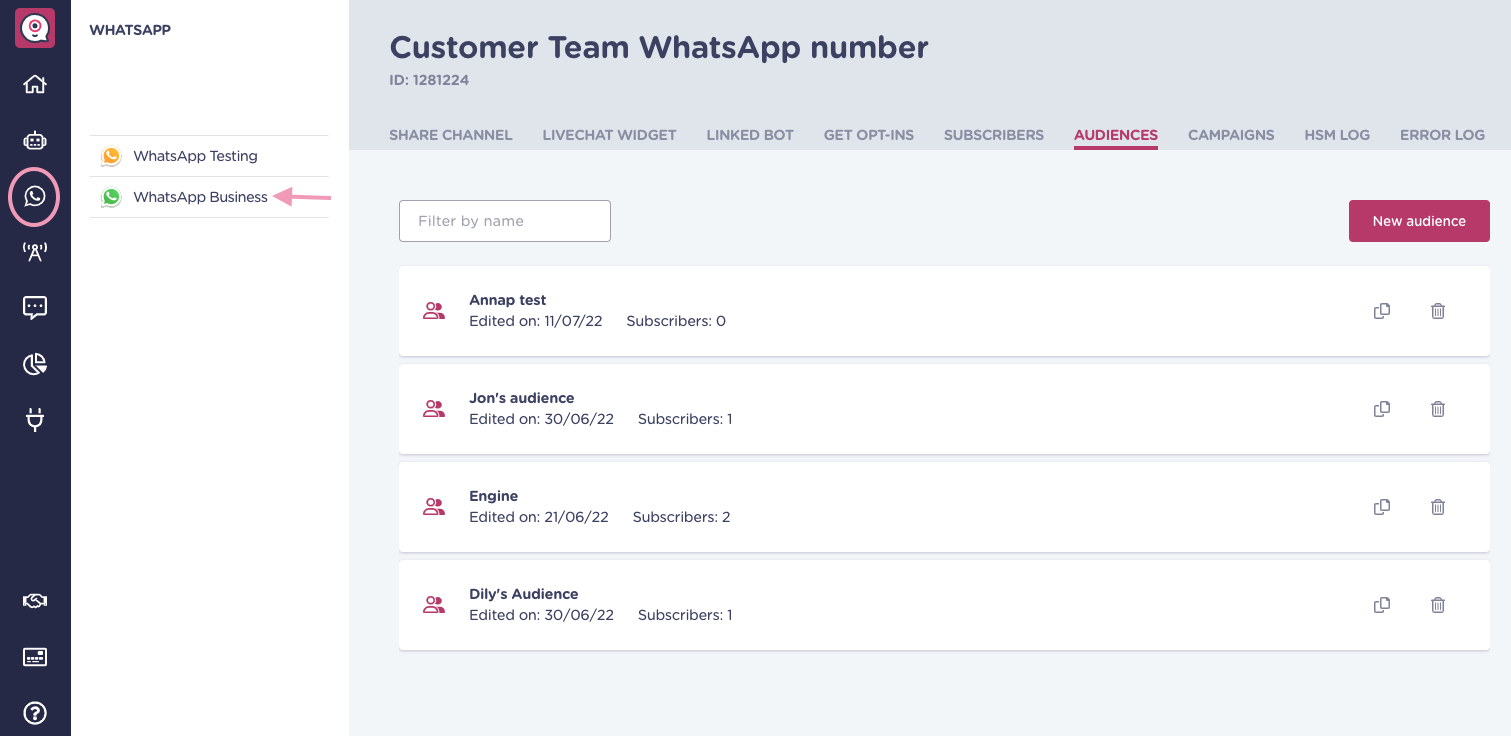Create a New audience
Screen dimensions: 1511x736
pos(1419,221)
